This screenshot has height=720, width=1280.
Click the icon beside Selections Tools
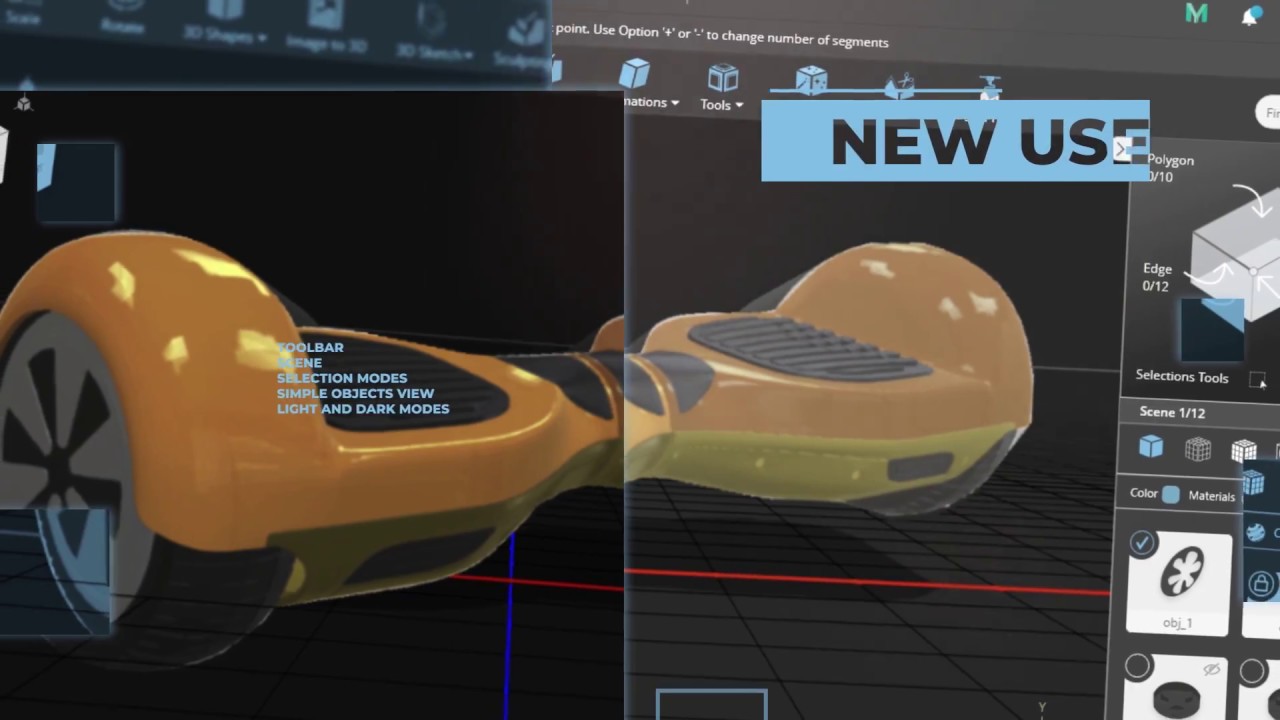click(x=1257, y=380)
